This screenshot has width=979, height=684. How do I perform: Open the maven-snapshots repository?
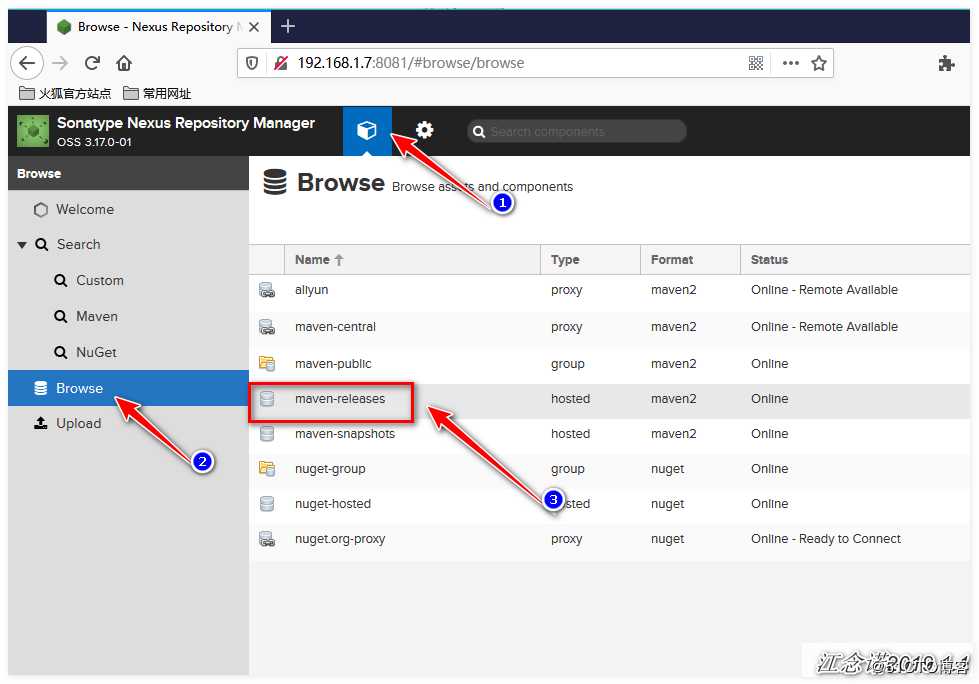345,434
